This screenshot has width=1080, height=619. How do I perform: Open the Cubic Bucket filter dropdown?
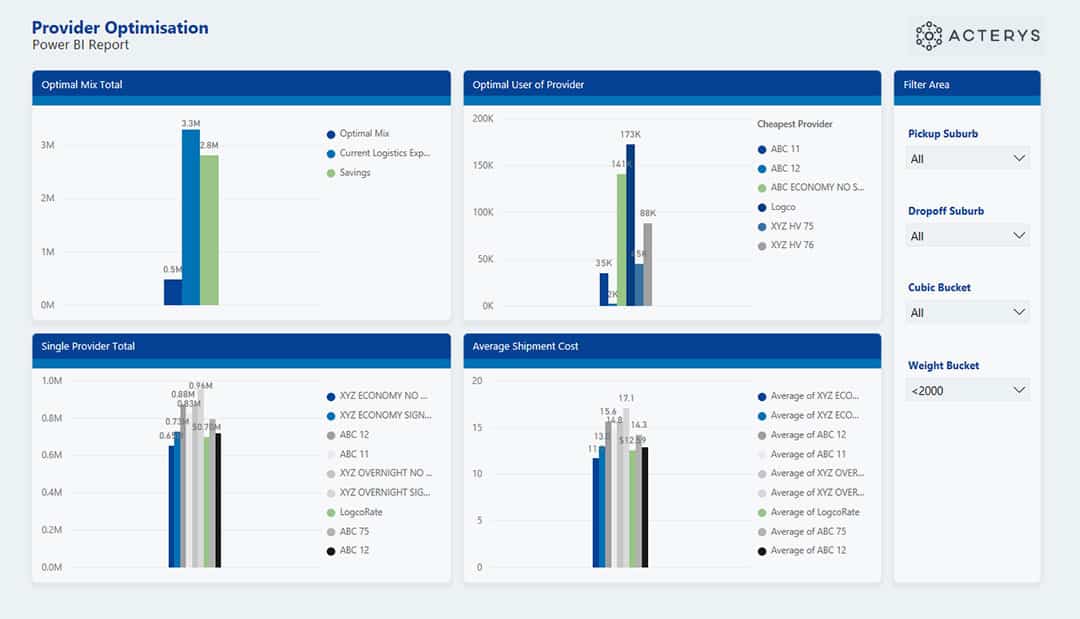click(x=968, y=312)
